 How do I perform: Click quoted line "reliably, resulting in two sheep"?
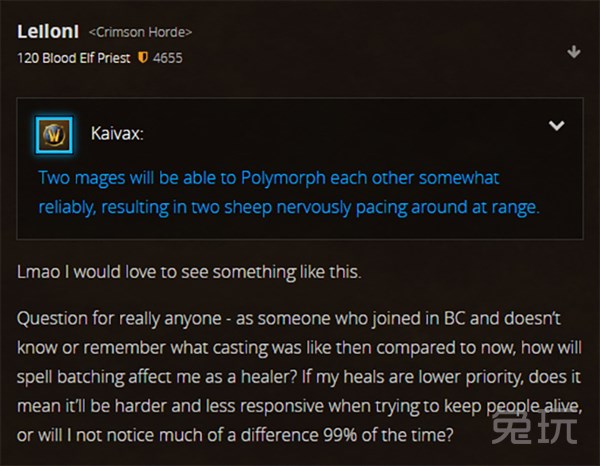click(x=289, y=207)
